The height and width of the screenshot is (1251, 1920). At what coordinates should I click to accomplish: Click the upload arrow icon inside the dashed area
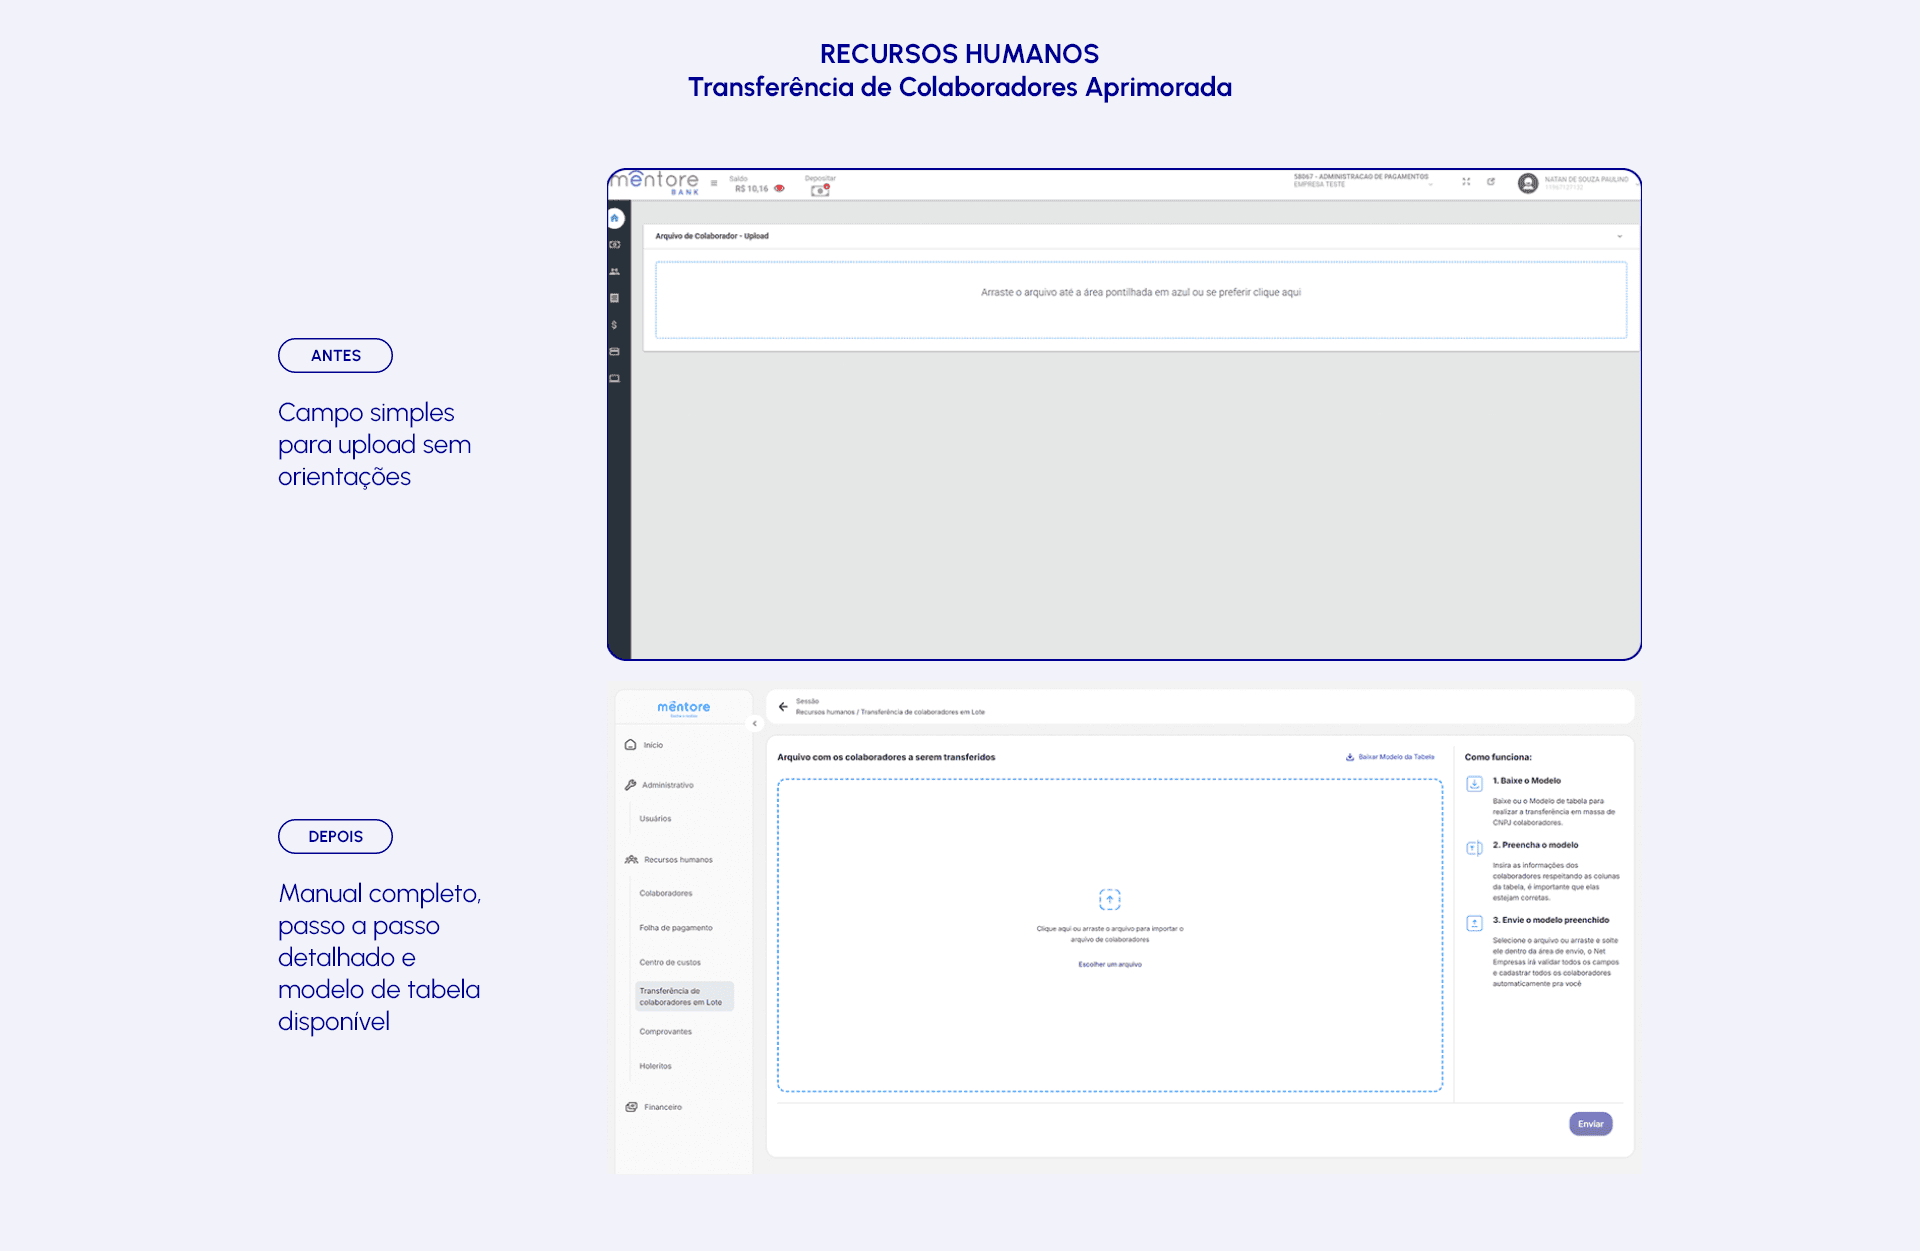coord(1110,900)
